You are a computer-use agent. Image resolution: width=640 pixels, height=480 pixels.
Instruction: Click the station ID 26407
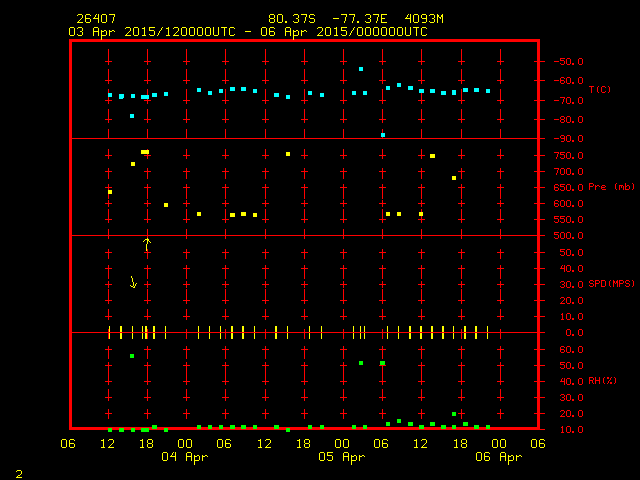click(95, 19)
